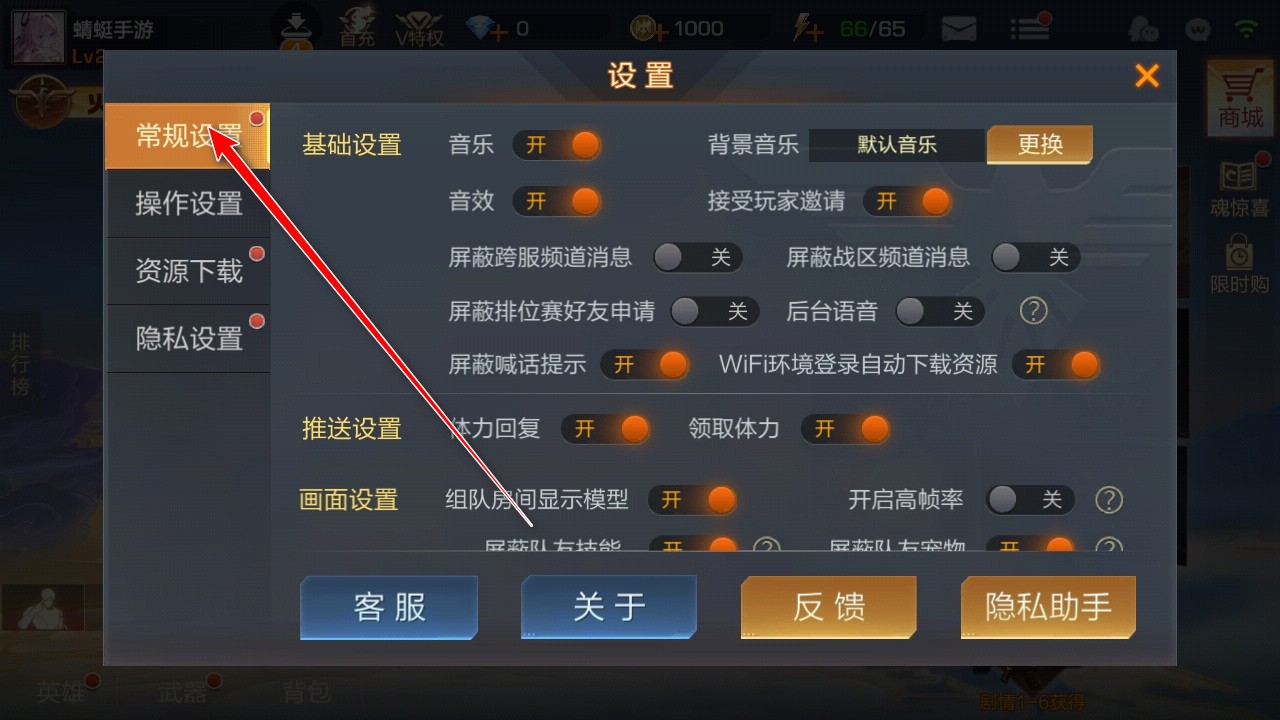Enable the 开启高帧率 high frame rate switch

pos(1030,499)
